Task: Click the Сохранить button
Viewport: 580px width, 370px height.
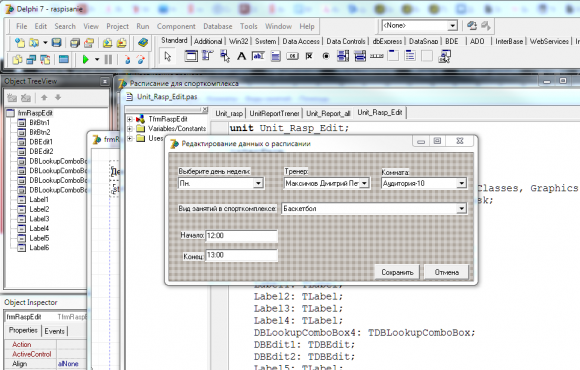Action: pyautogui.click(x=397, y=272)
